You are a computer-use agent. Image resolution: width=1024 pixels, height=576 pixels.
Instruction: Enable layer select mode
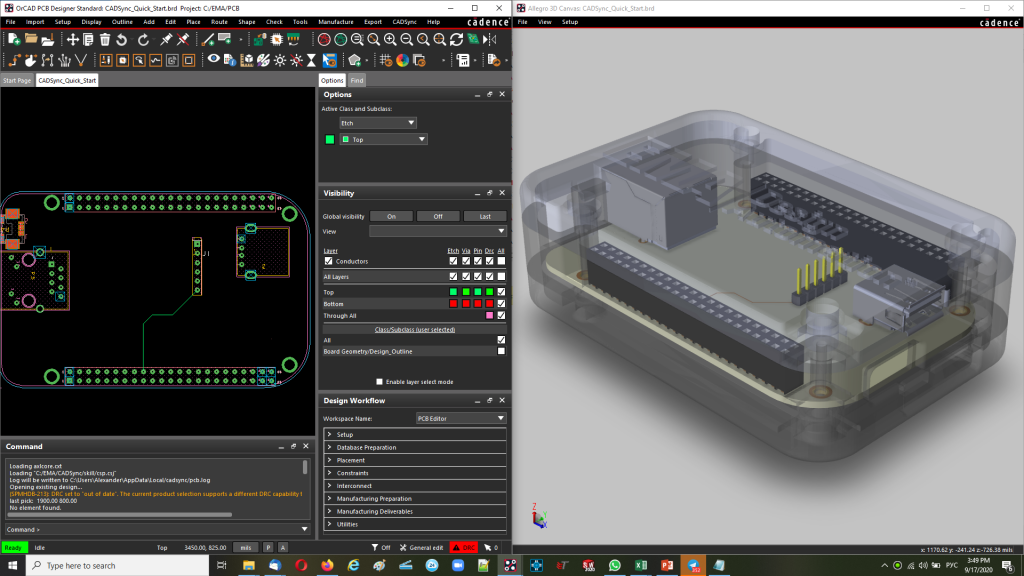click(x=378, y=380)
